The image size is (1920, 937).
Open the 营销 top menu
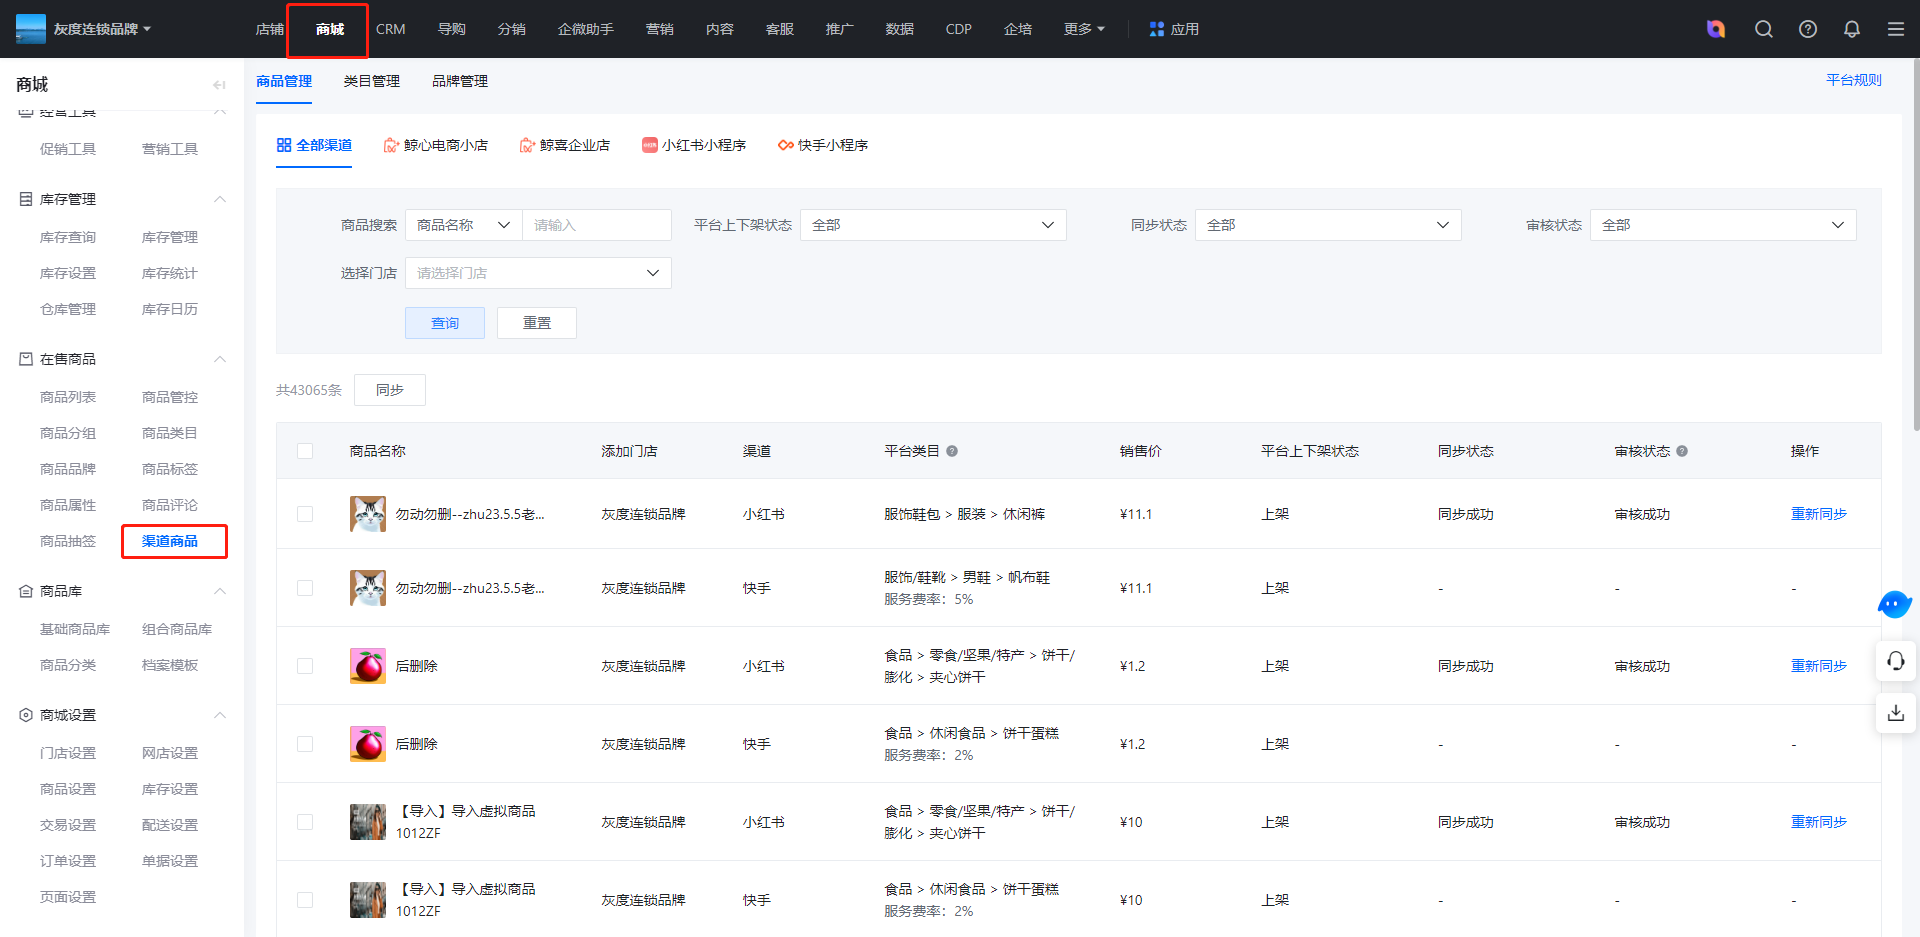(660, 29)
